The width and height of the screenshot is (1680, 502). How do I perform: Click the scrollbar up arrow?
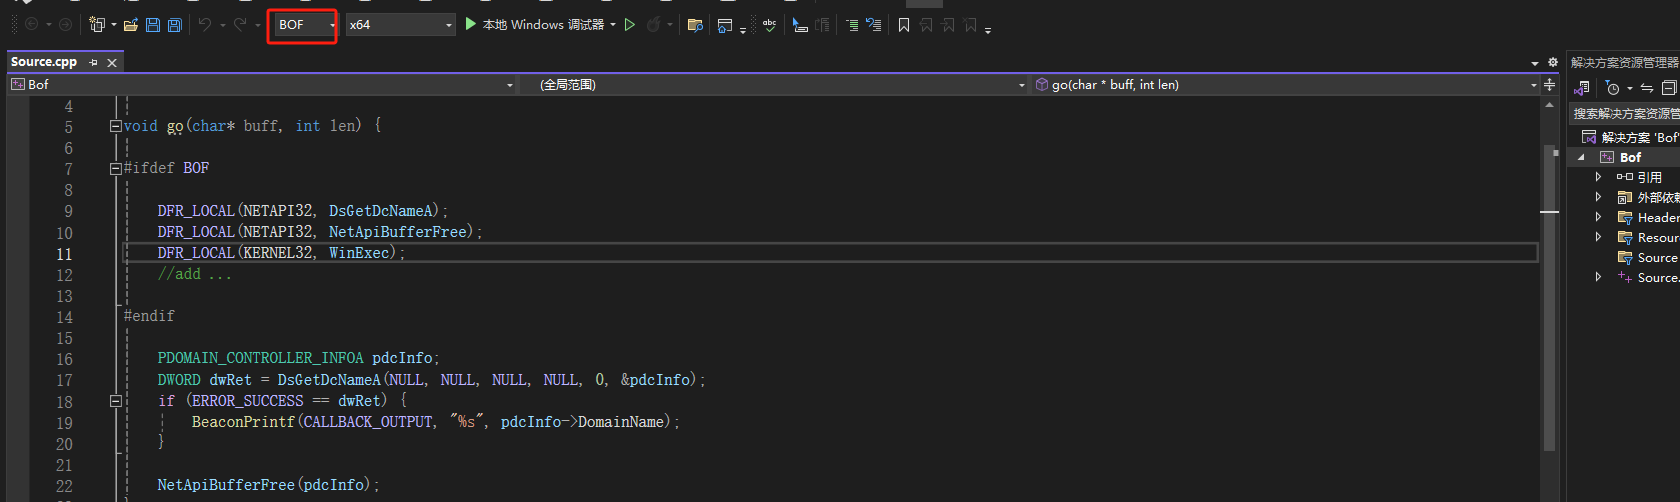pos(1550,104)
